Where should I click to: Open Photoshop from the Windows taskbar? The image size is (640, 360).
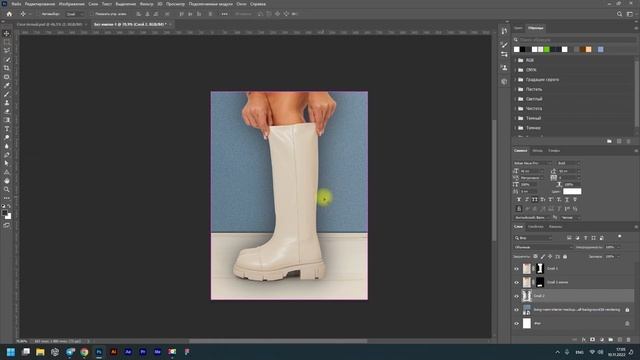tap(99, 352)
